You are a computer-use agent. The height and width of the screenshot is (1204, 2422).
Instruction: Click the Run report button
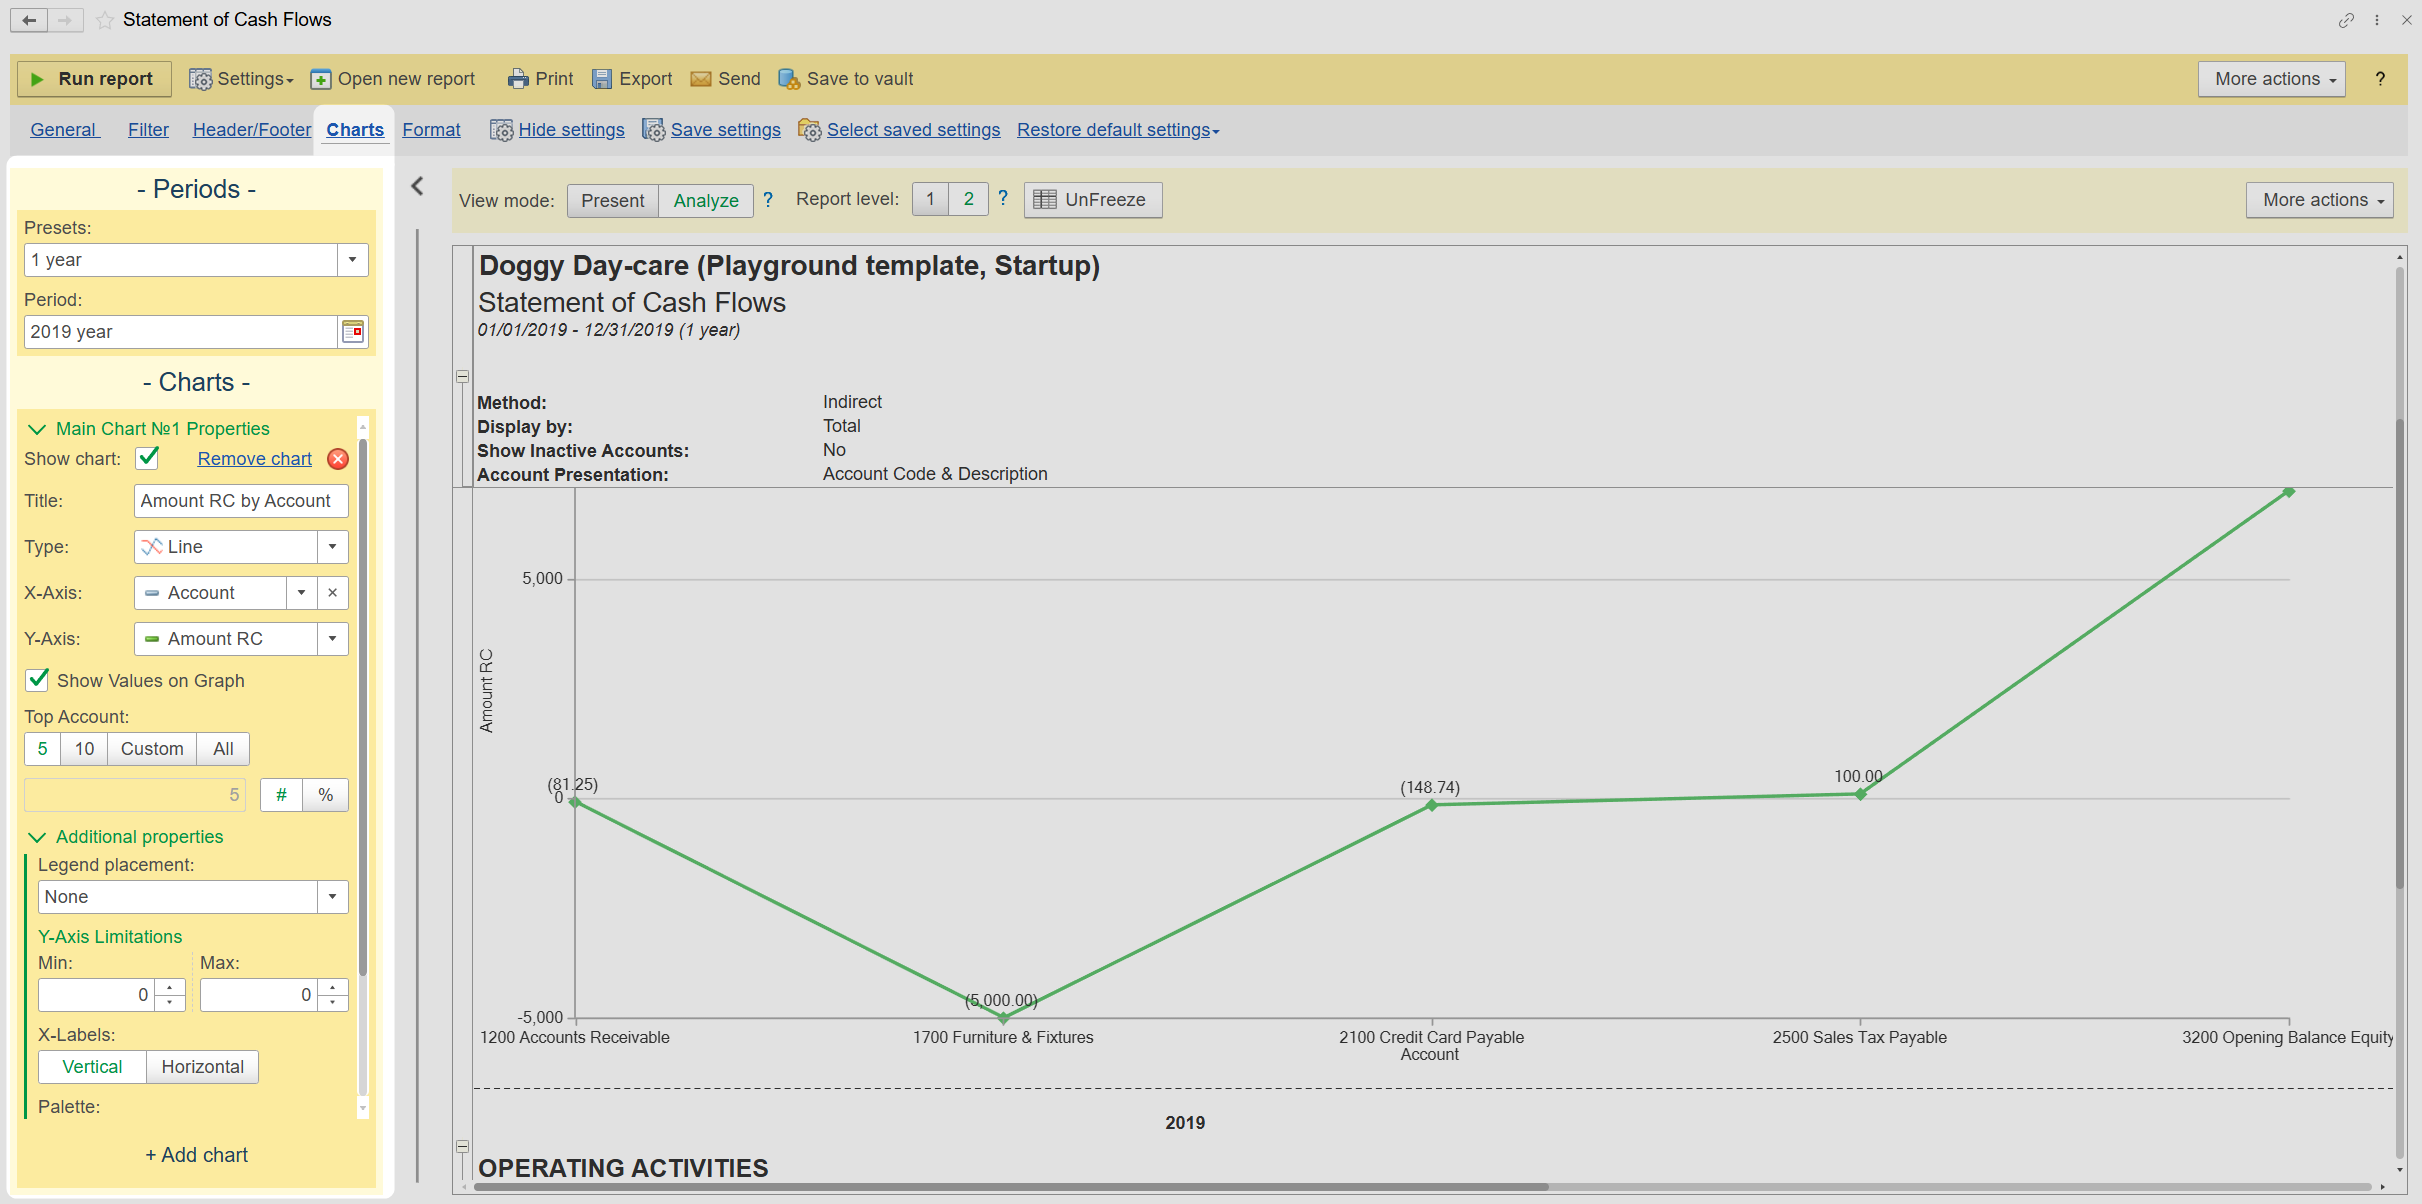(x=93, y=79)
